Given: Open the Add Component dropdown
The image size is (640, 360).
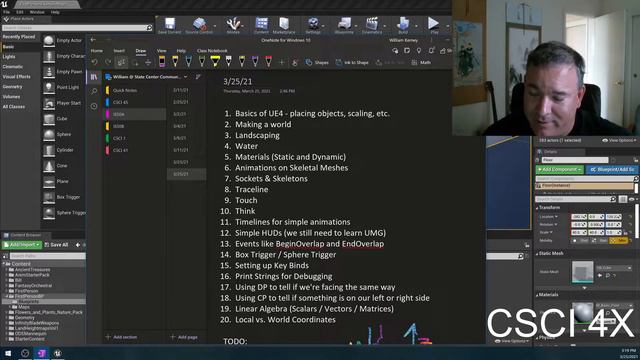Looking at the screenshot, I should pos(559,169).
